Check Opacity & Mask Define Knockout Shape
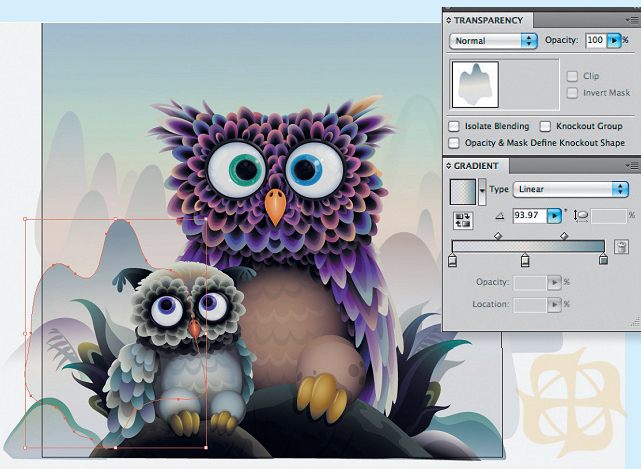The height and width of the screenshot is (469, 641). pos(454,143)
